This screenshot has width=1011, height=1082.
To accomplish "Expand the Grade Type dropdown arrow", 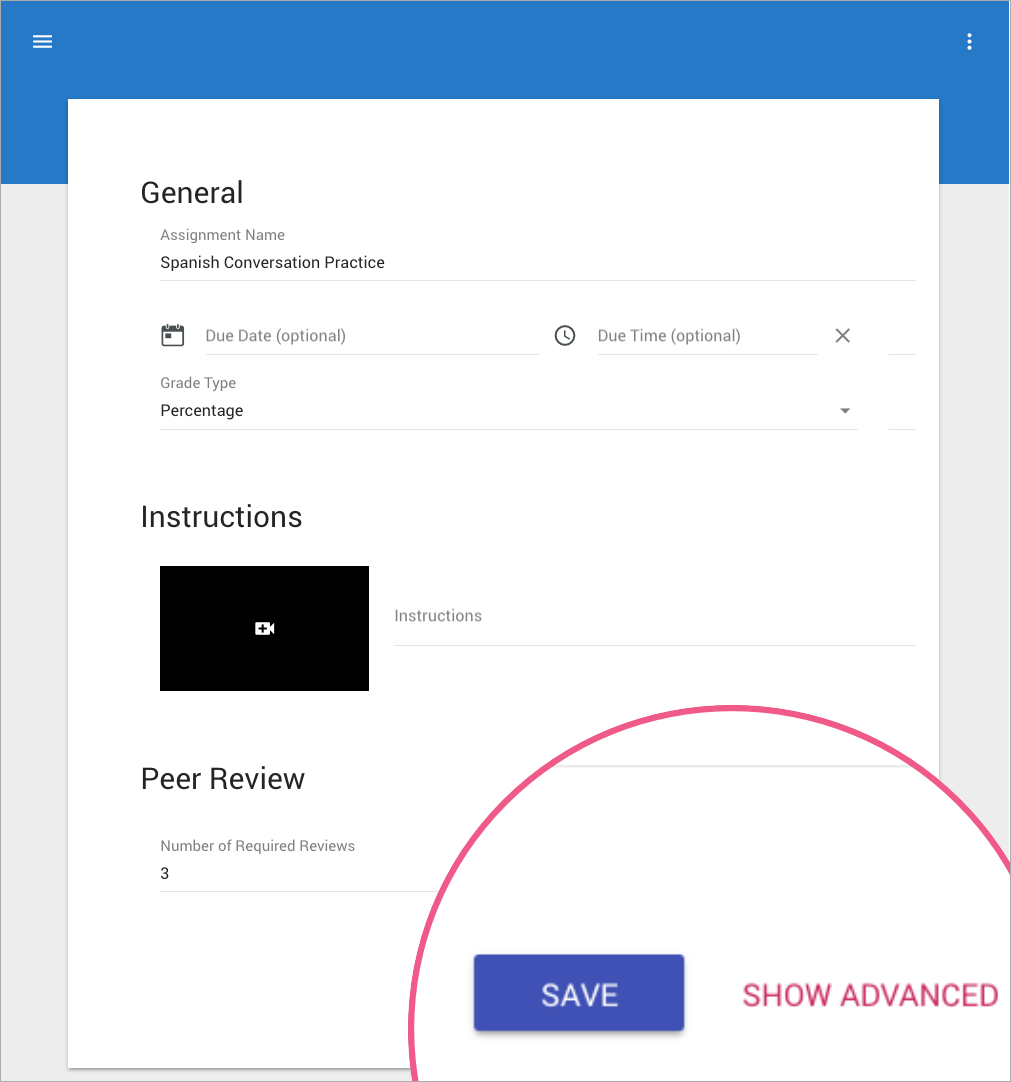I will tap(845, 411).
